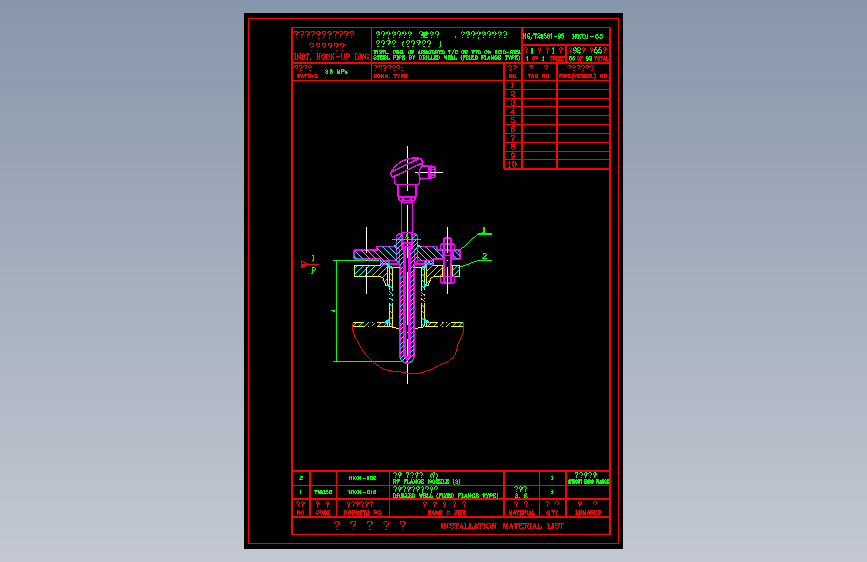
Task: Click the 'P' datum symbol left of the flange
Action: [314, 270]
